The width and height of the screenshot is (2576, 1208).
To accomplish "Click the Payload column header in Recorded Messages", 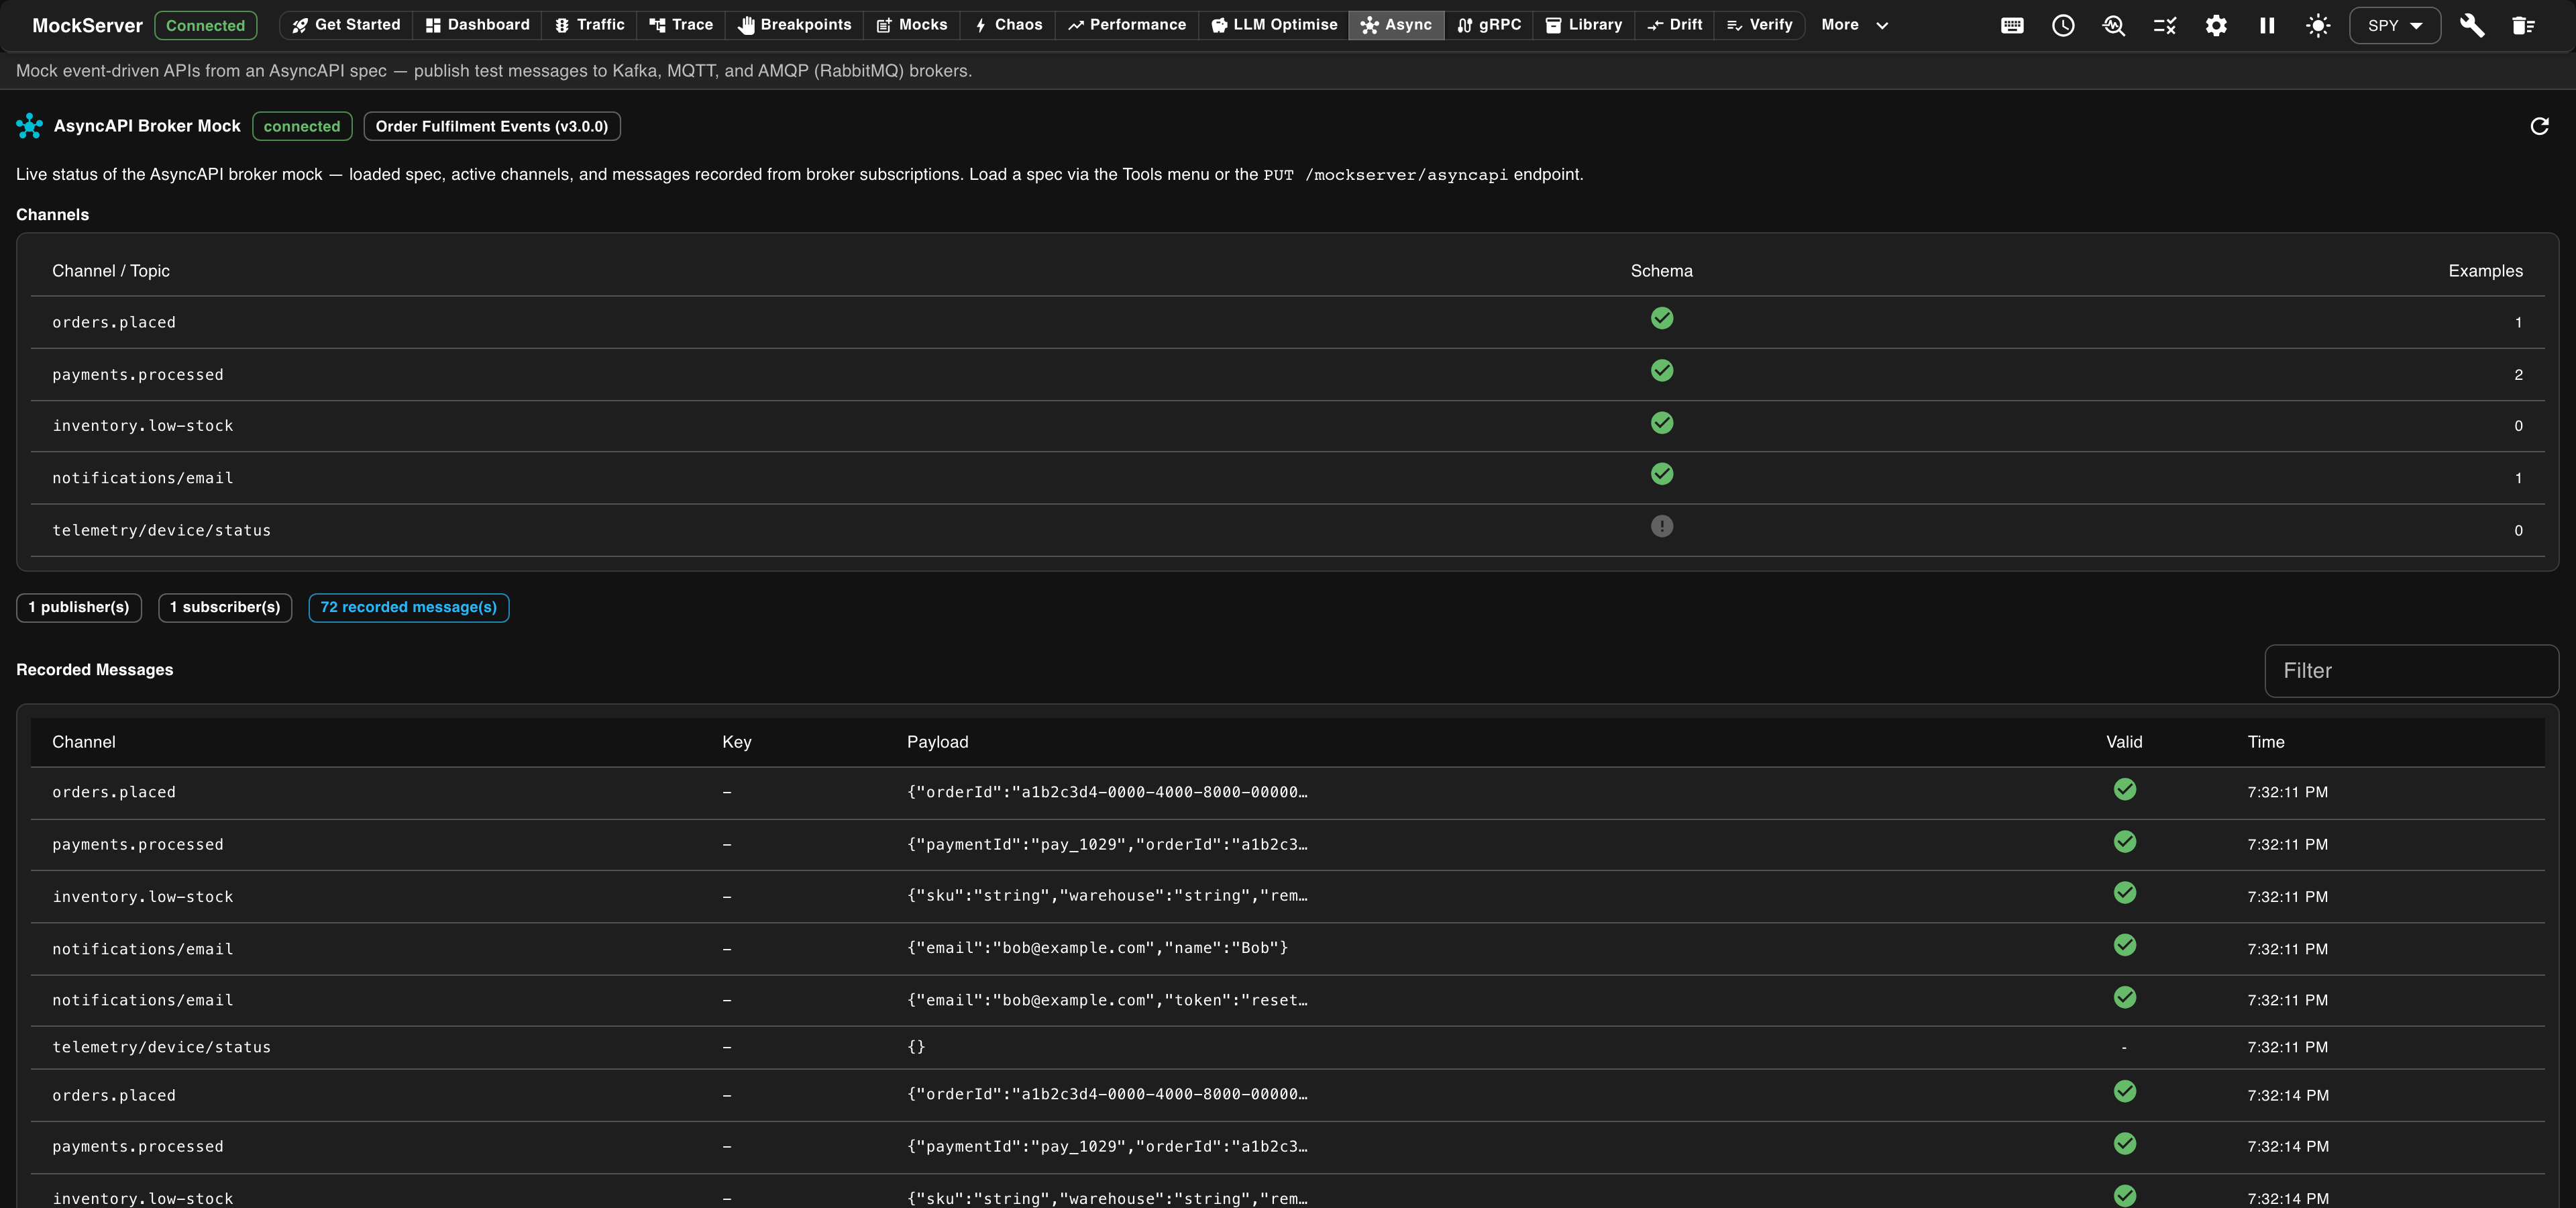I will [x=937, y=742].
